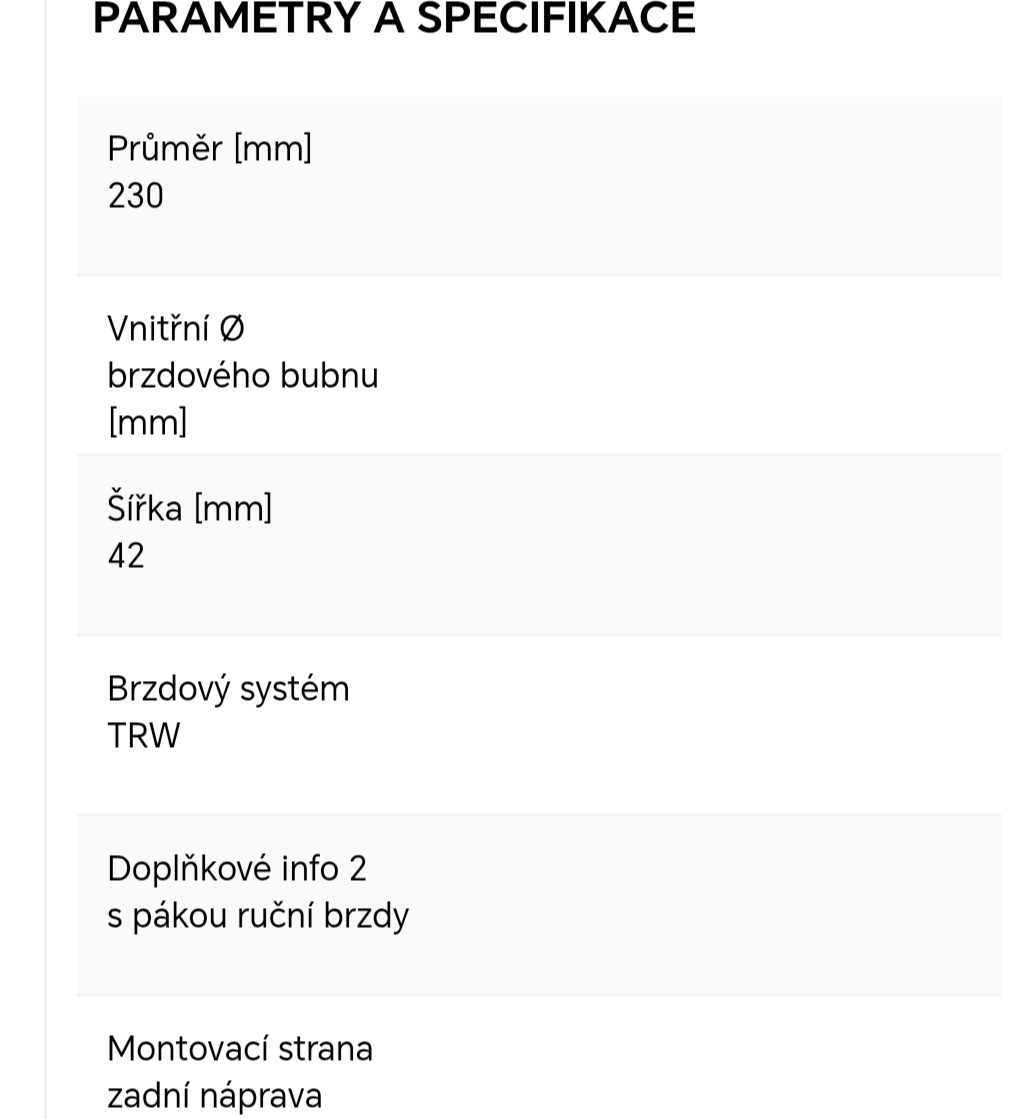
Task: Select the Doplňkové info 2 label
Action: (x=237, y=868)
